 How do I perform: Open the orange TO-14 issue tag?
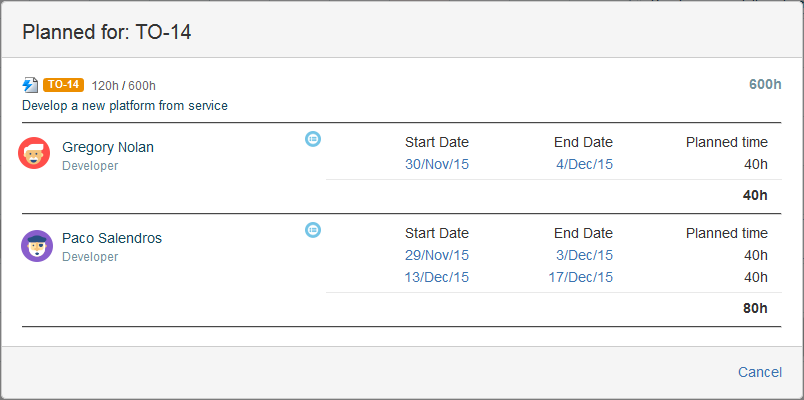63,85
